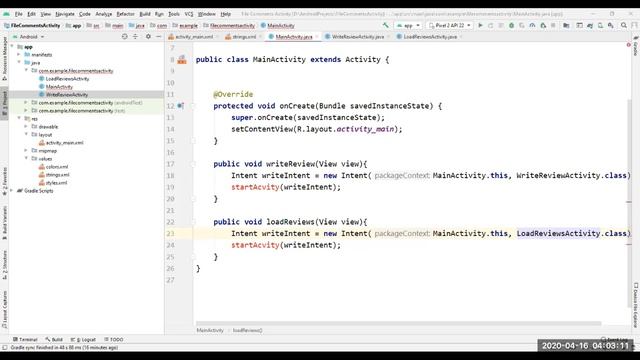Open the Build Variants side tab

[x=4, y=222]
